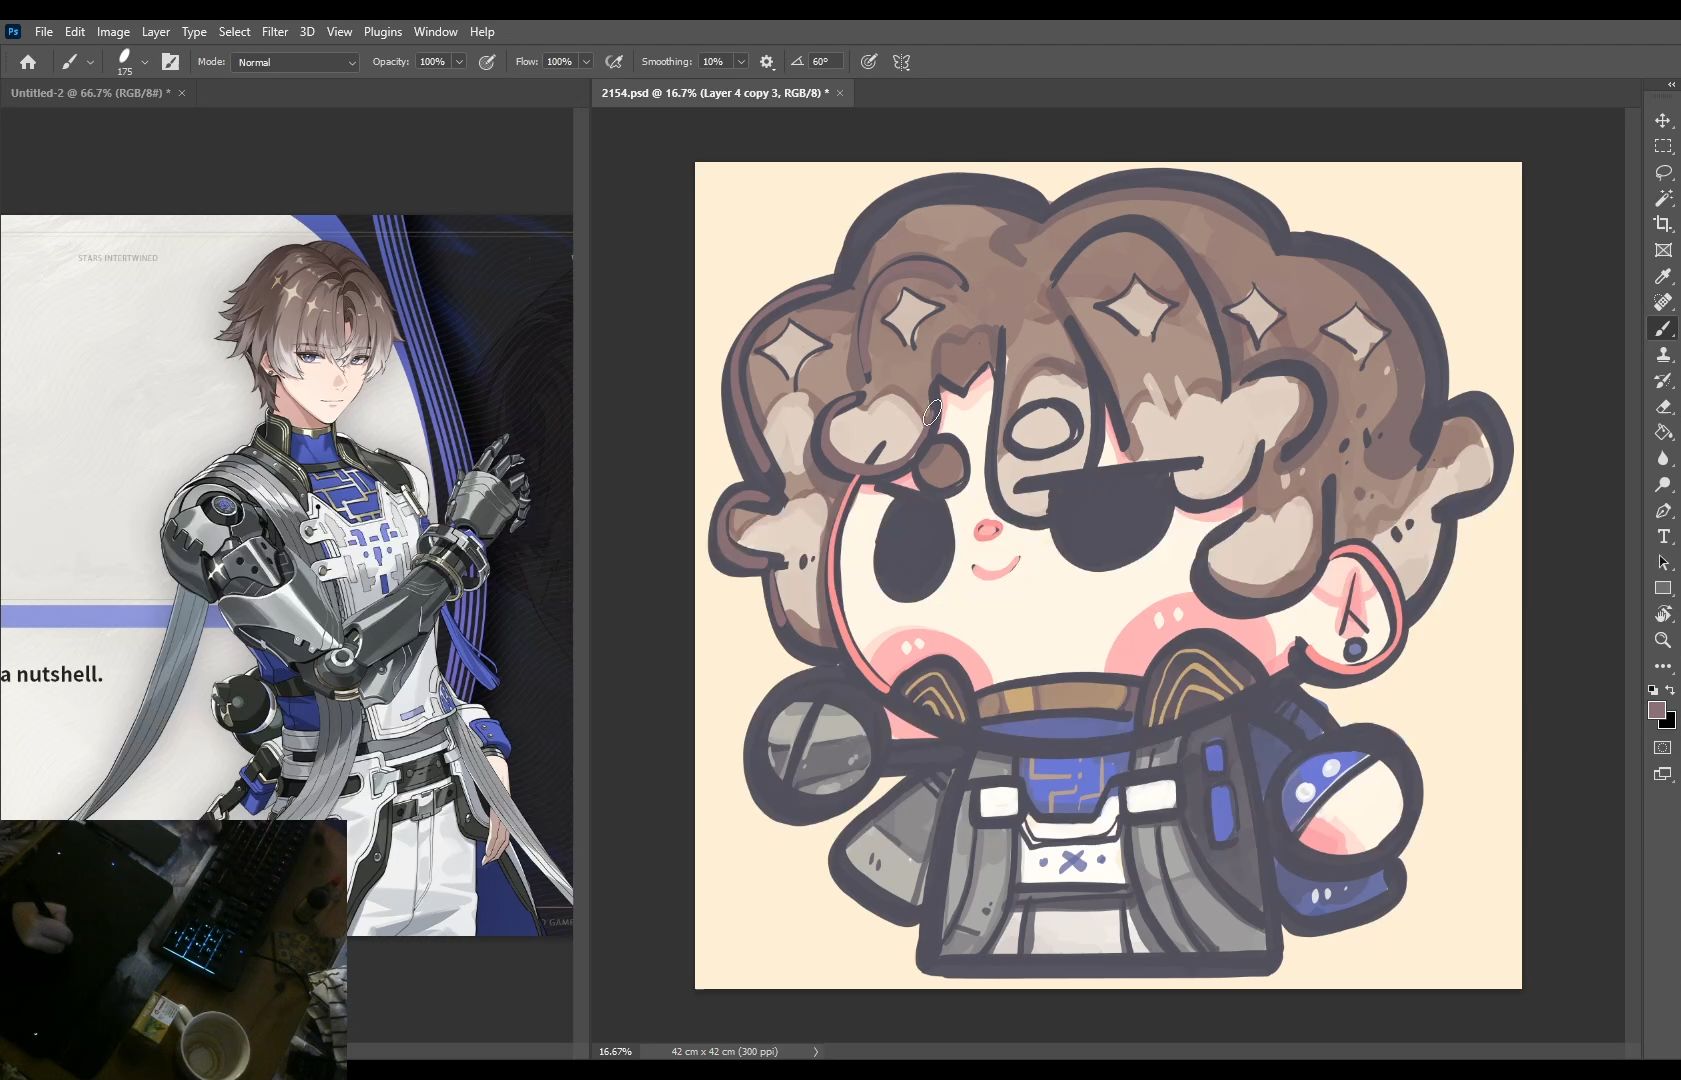Select the Rectangle shape tool
Image resolution: width=1681 pixels, height=1080 pixels.
pos(1663,588)
